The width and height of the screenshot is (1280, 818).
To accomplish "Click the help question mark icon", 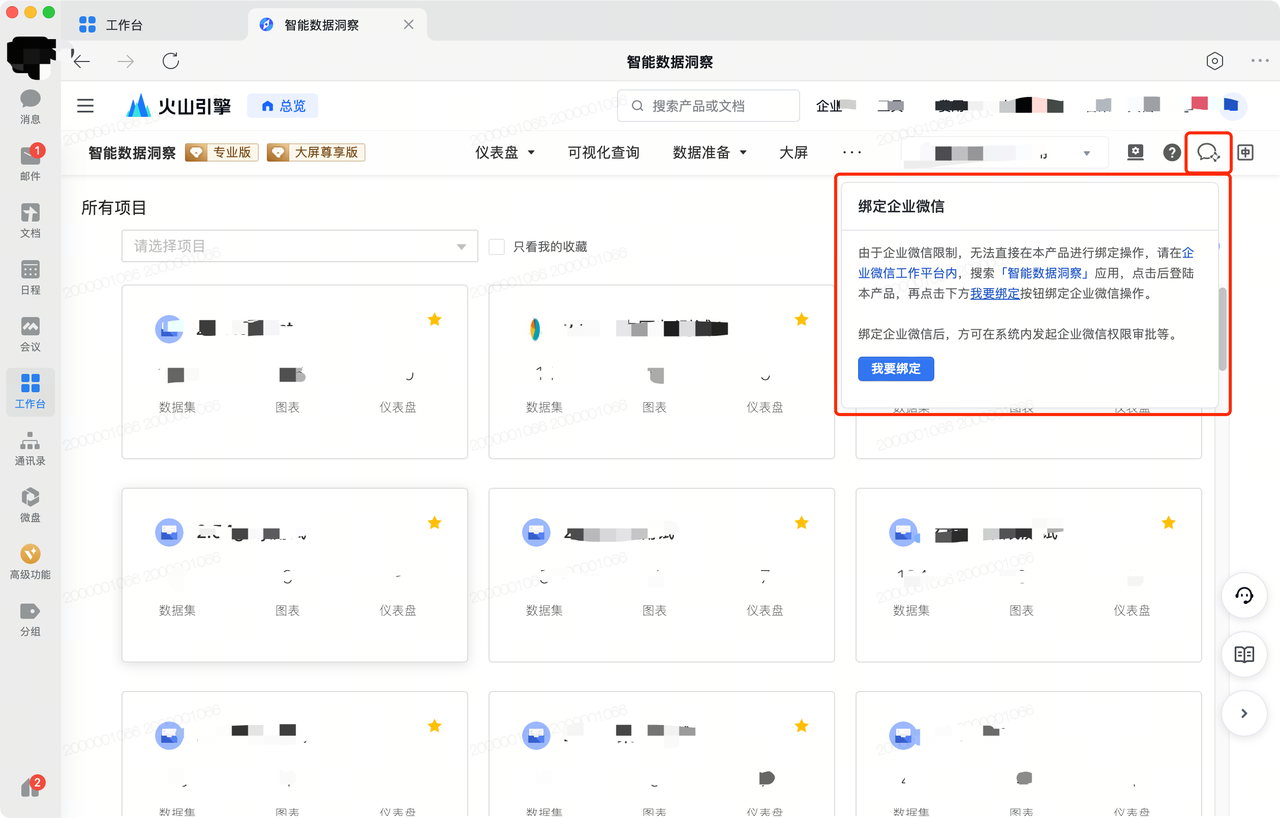I will tap(1172, 153).
